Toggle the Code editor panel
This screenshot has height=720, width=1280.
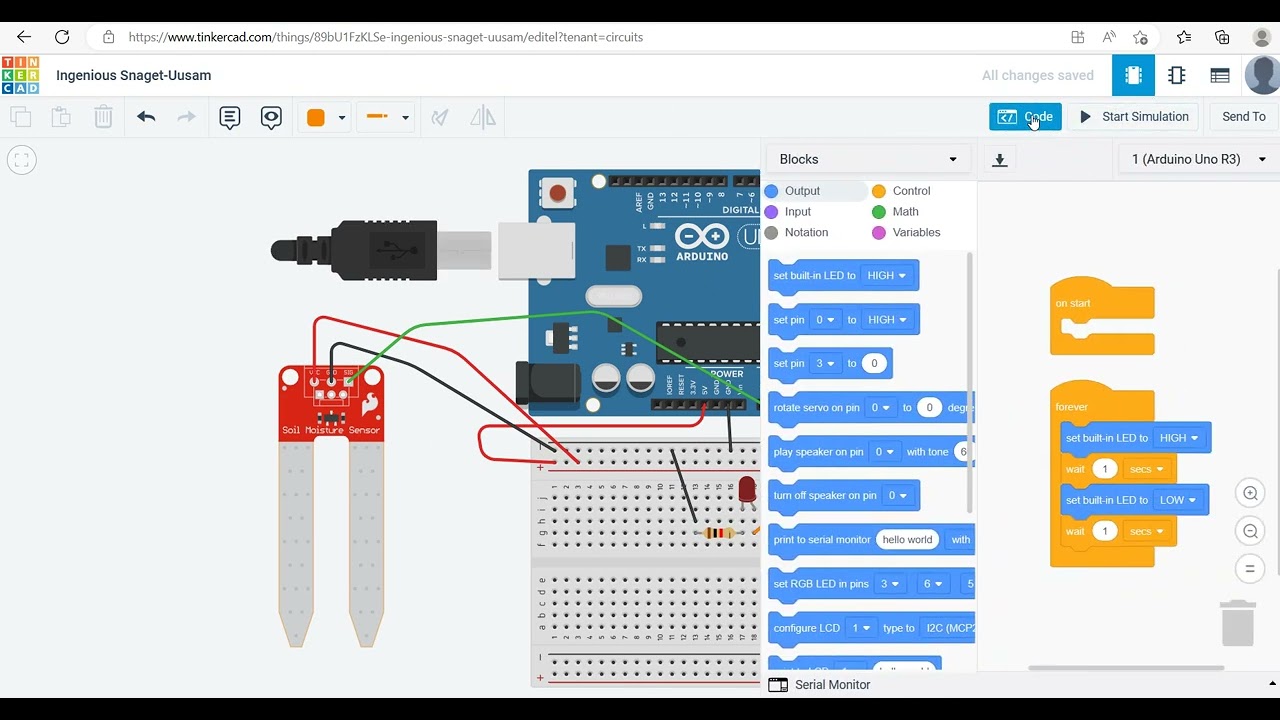tap(1025, 117)
